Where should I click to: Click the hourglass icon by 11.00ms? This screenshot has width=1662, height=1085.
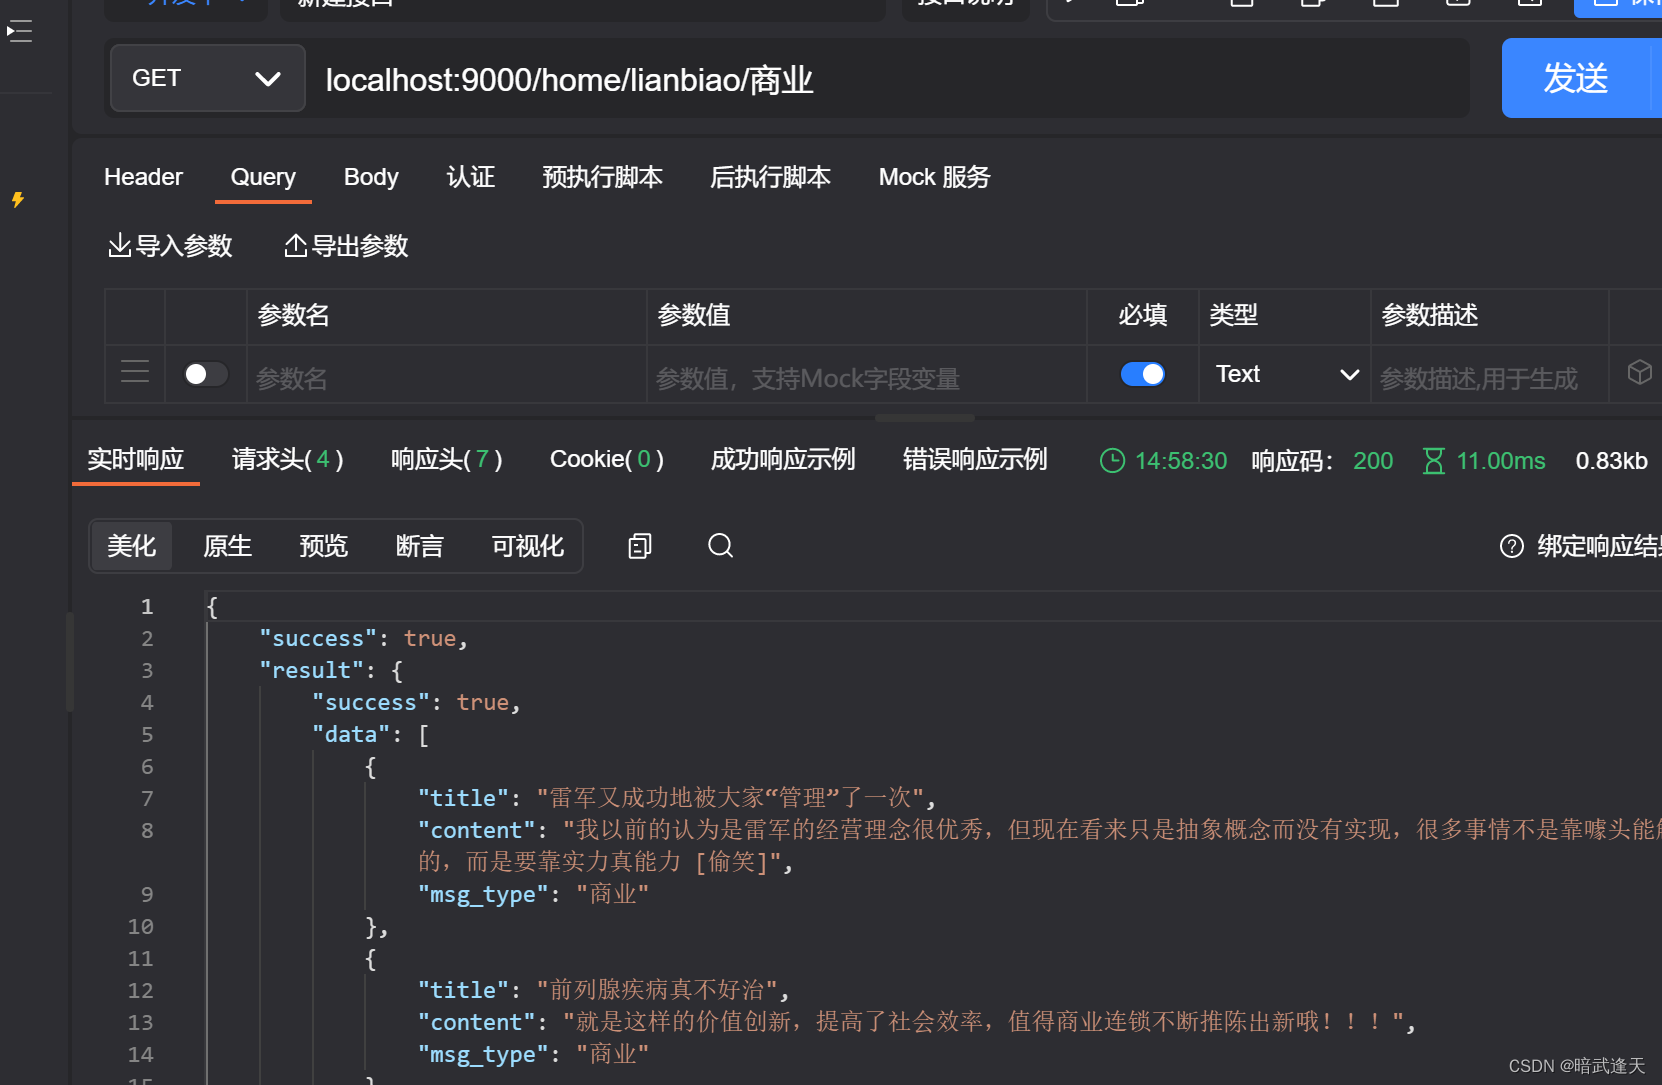1434,460
